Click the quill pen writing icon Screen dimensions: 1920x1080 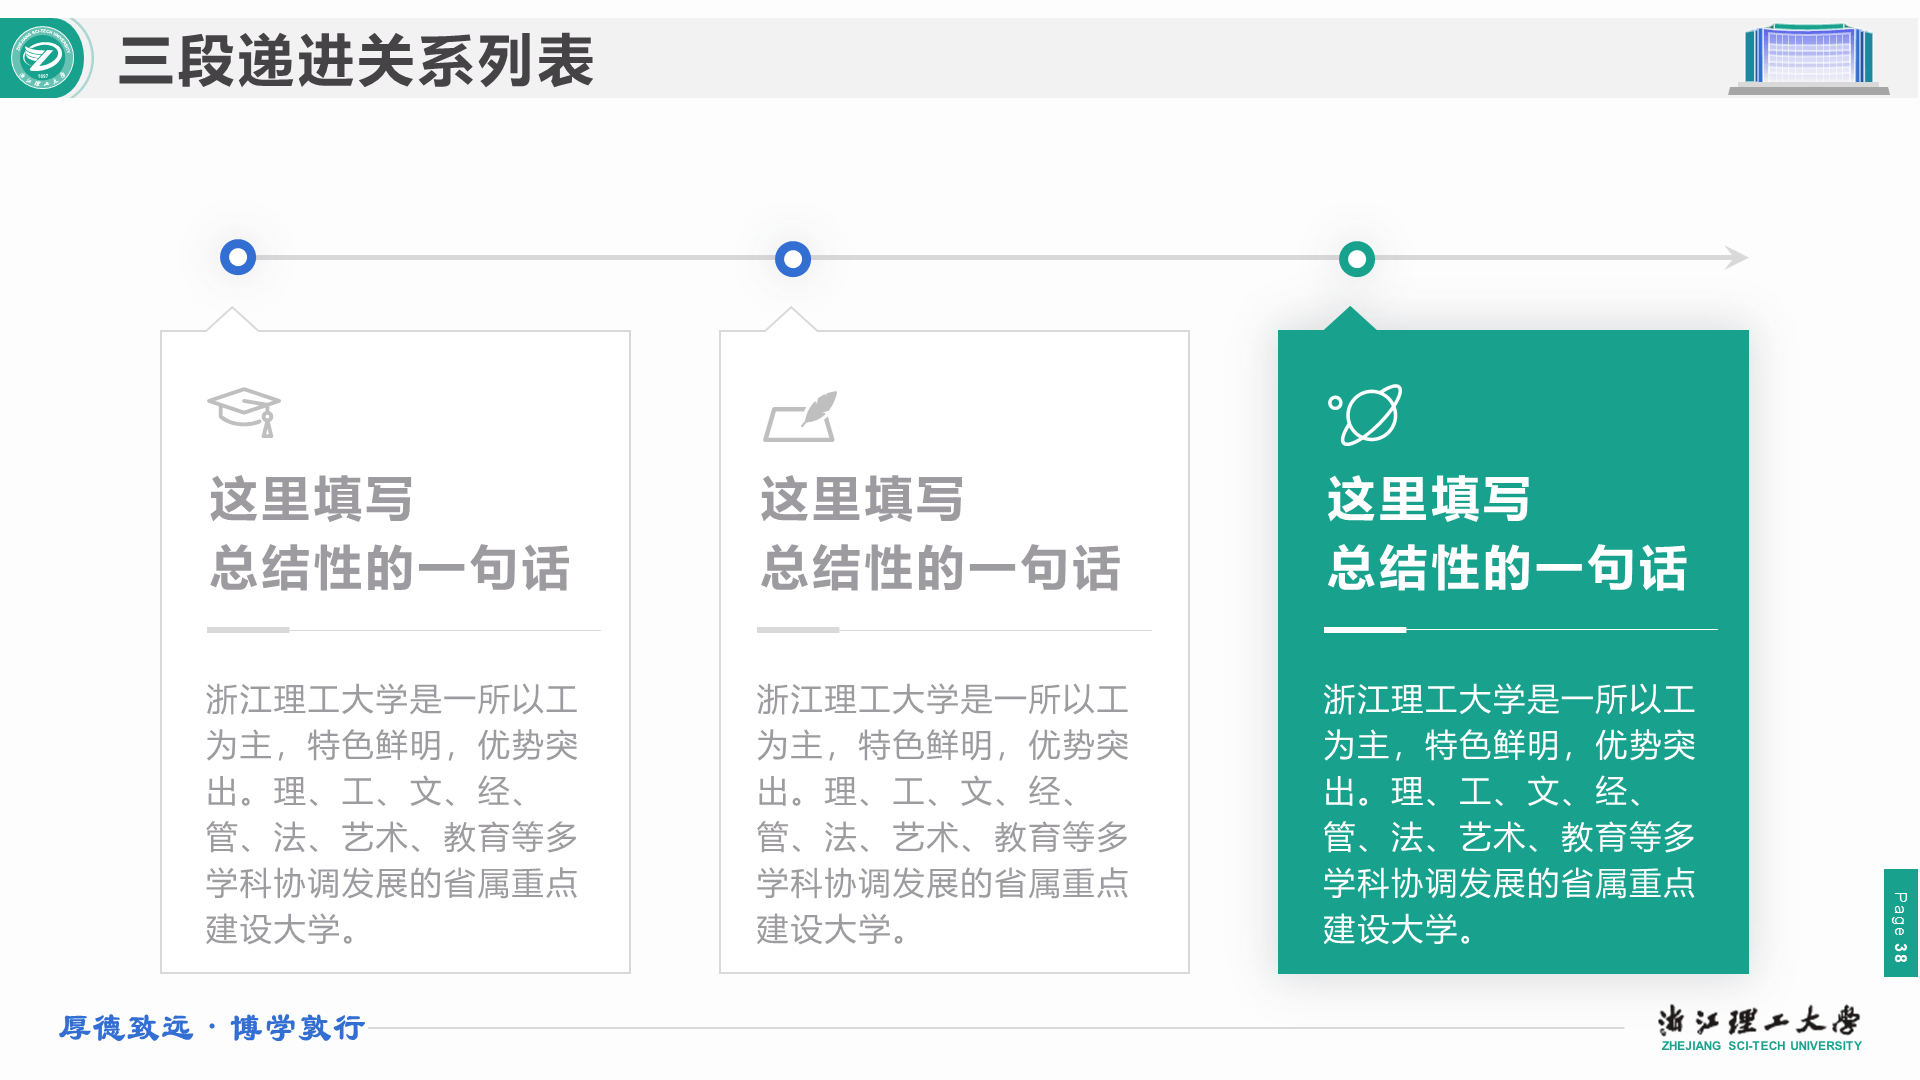click(801, 417)
